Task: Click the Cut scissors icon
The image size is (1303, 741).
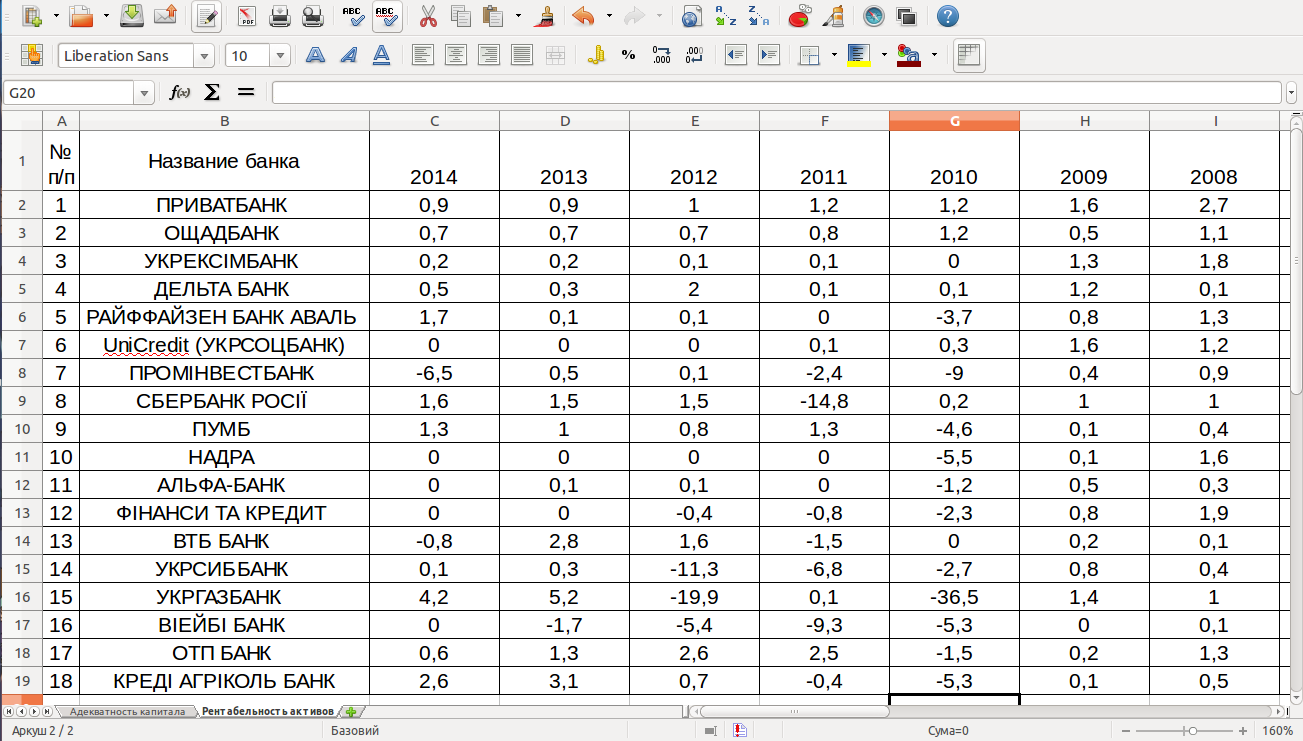Action: pos(428,16)
